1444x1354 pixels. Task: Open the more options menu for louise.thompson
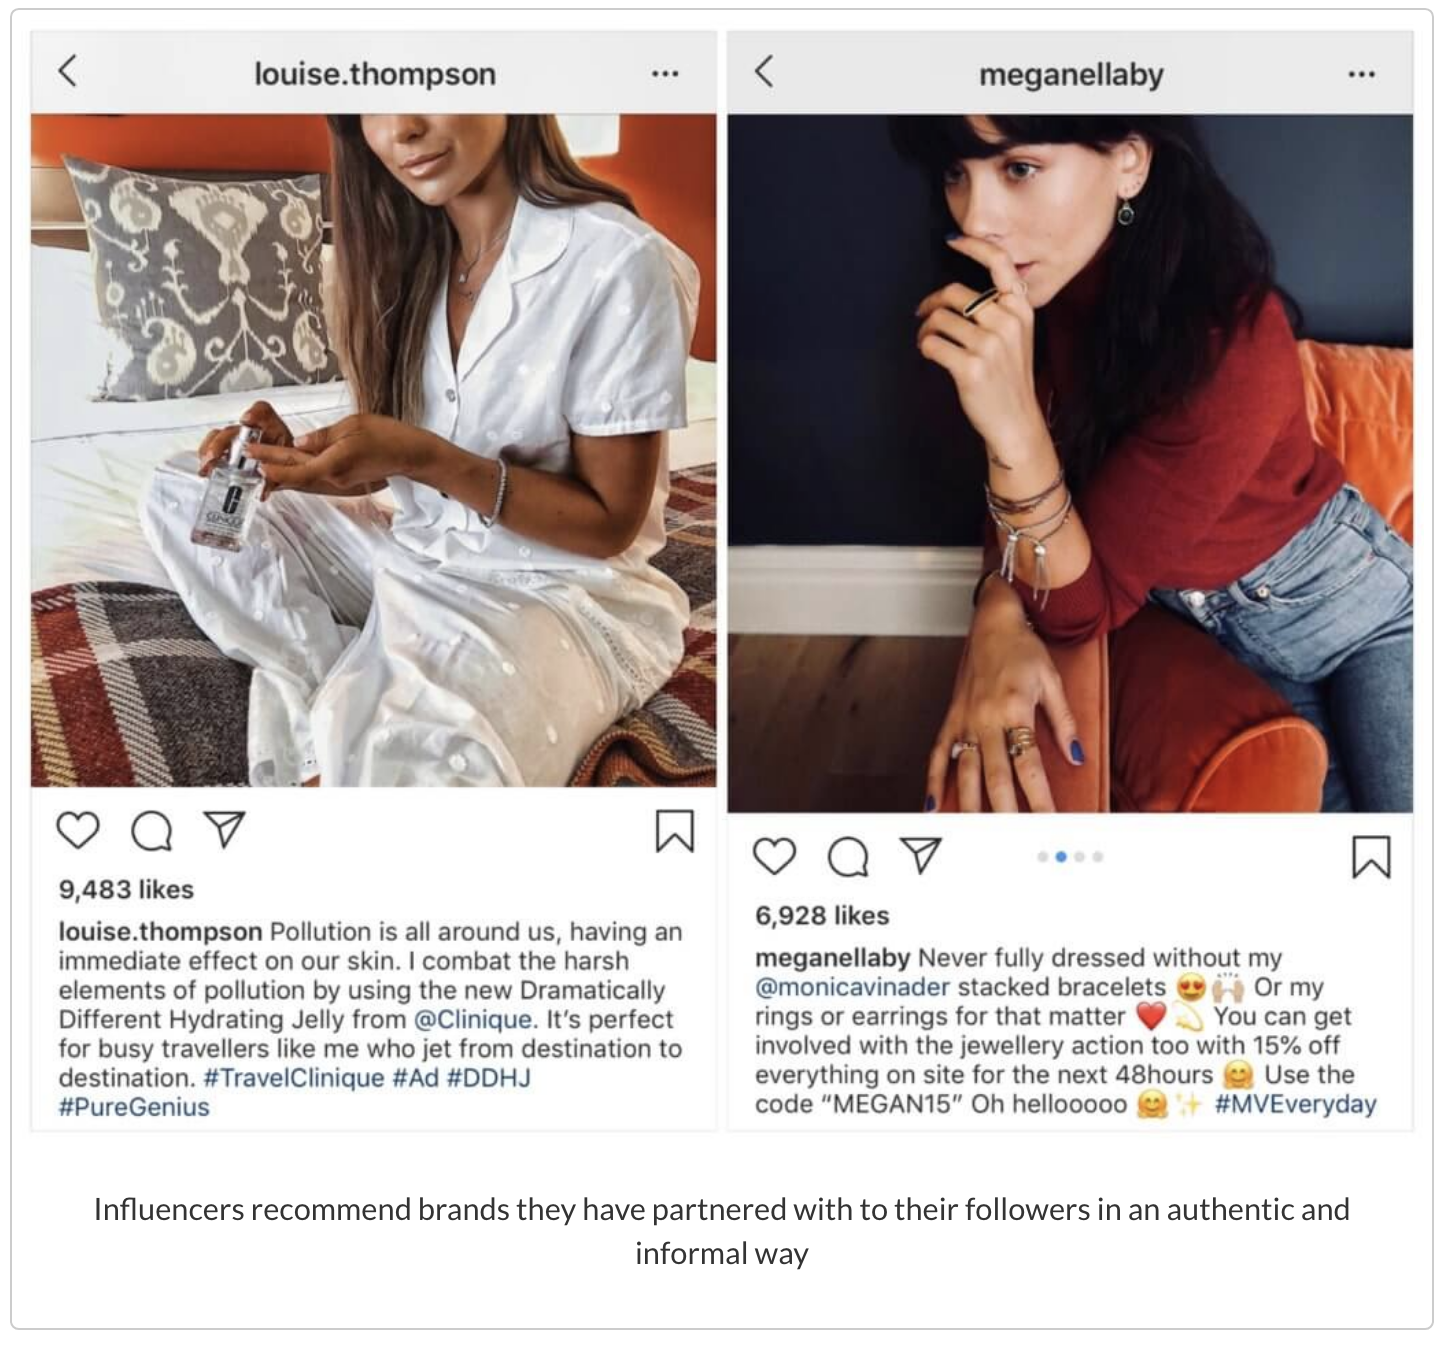coord(664,74)
